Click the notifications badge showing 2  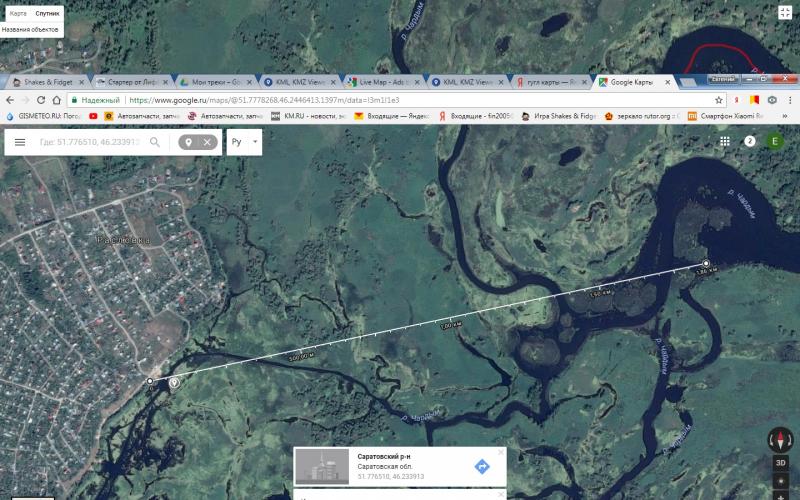(x=750, y=142)
